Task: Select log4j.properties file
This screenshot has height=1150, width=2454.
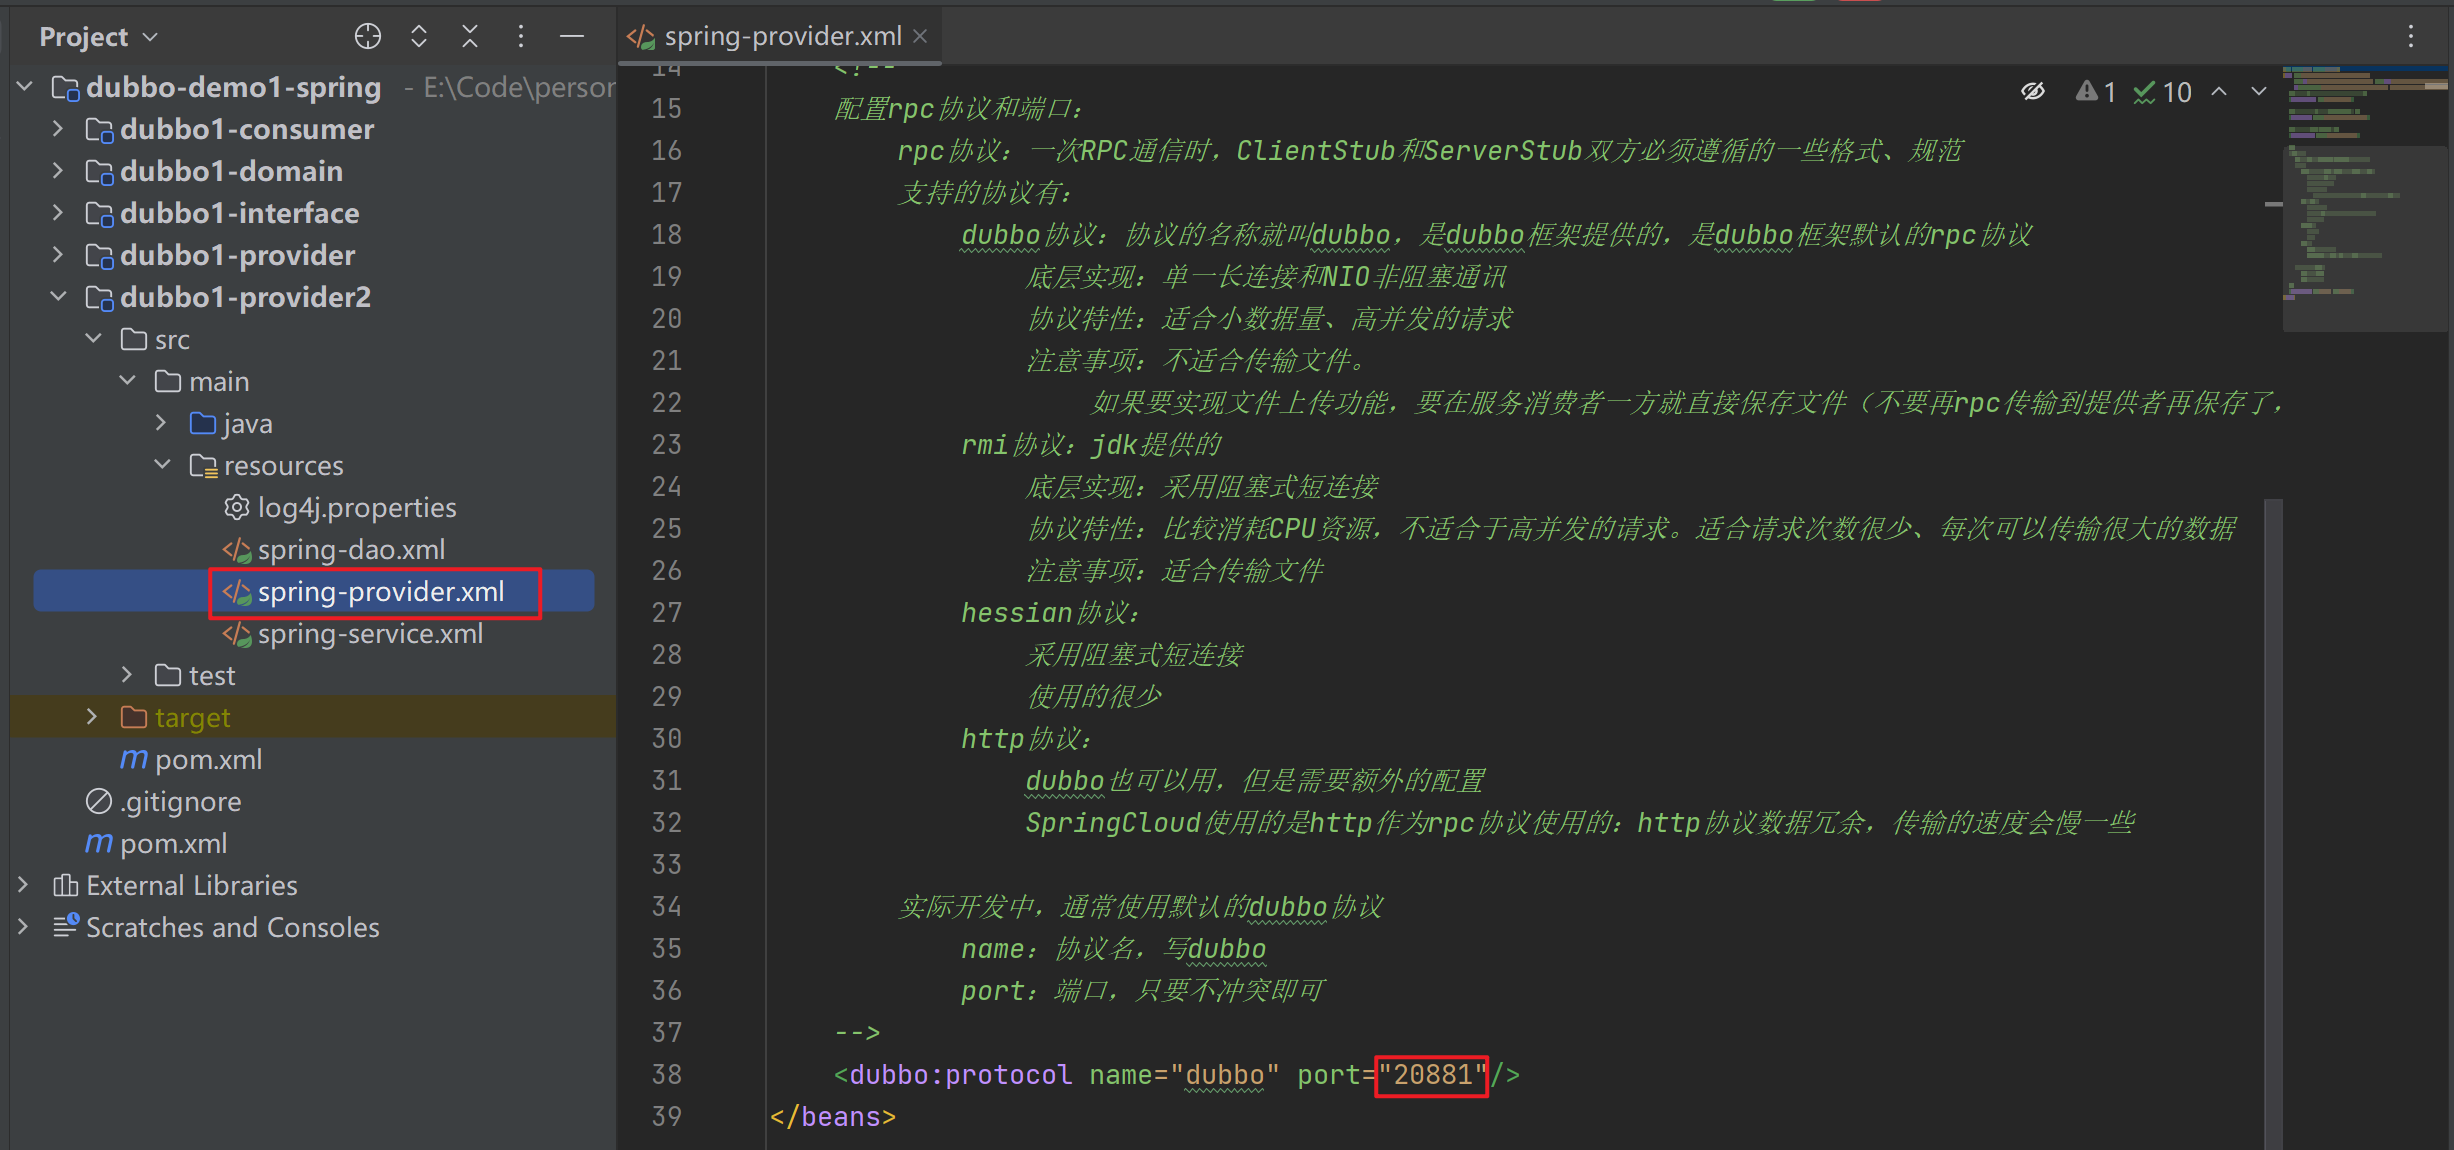Action: 357,507
